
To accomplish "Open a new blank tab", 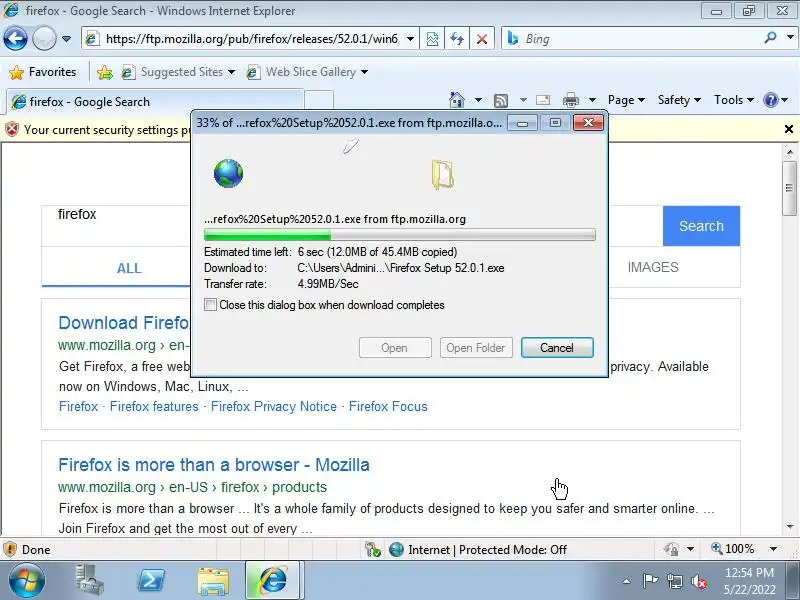I will 319,101.
